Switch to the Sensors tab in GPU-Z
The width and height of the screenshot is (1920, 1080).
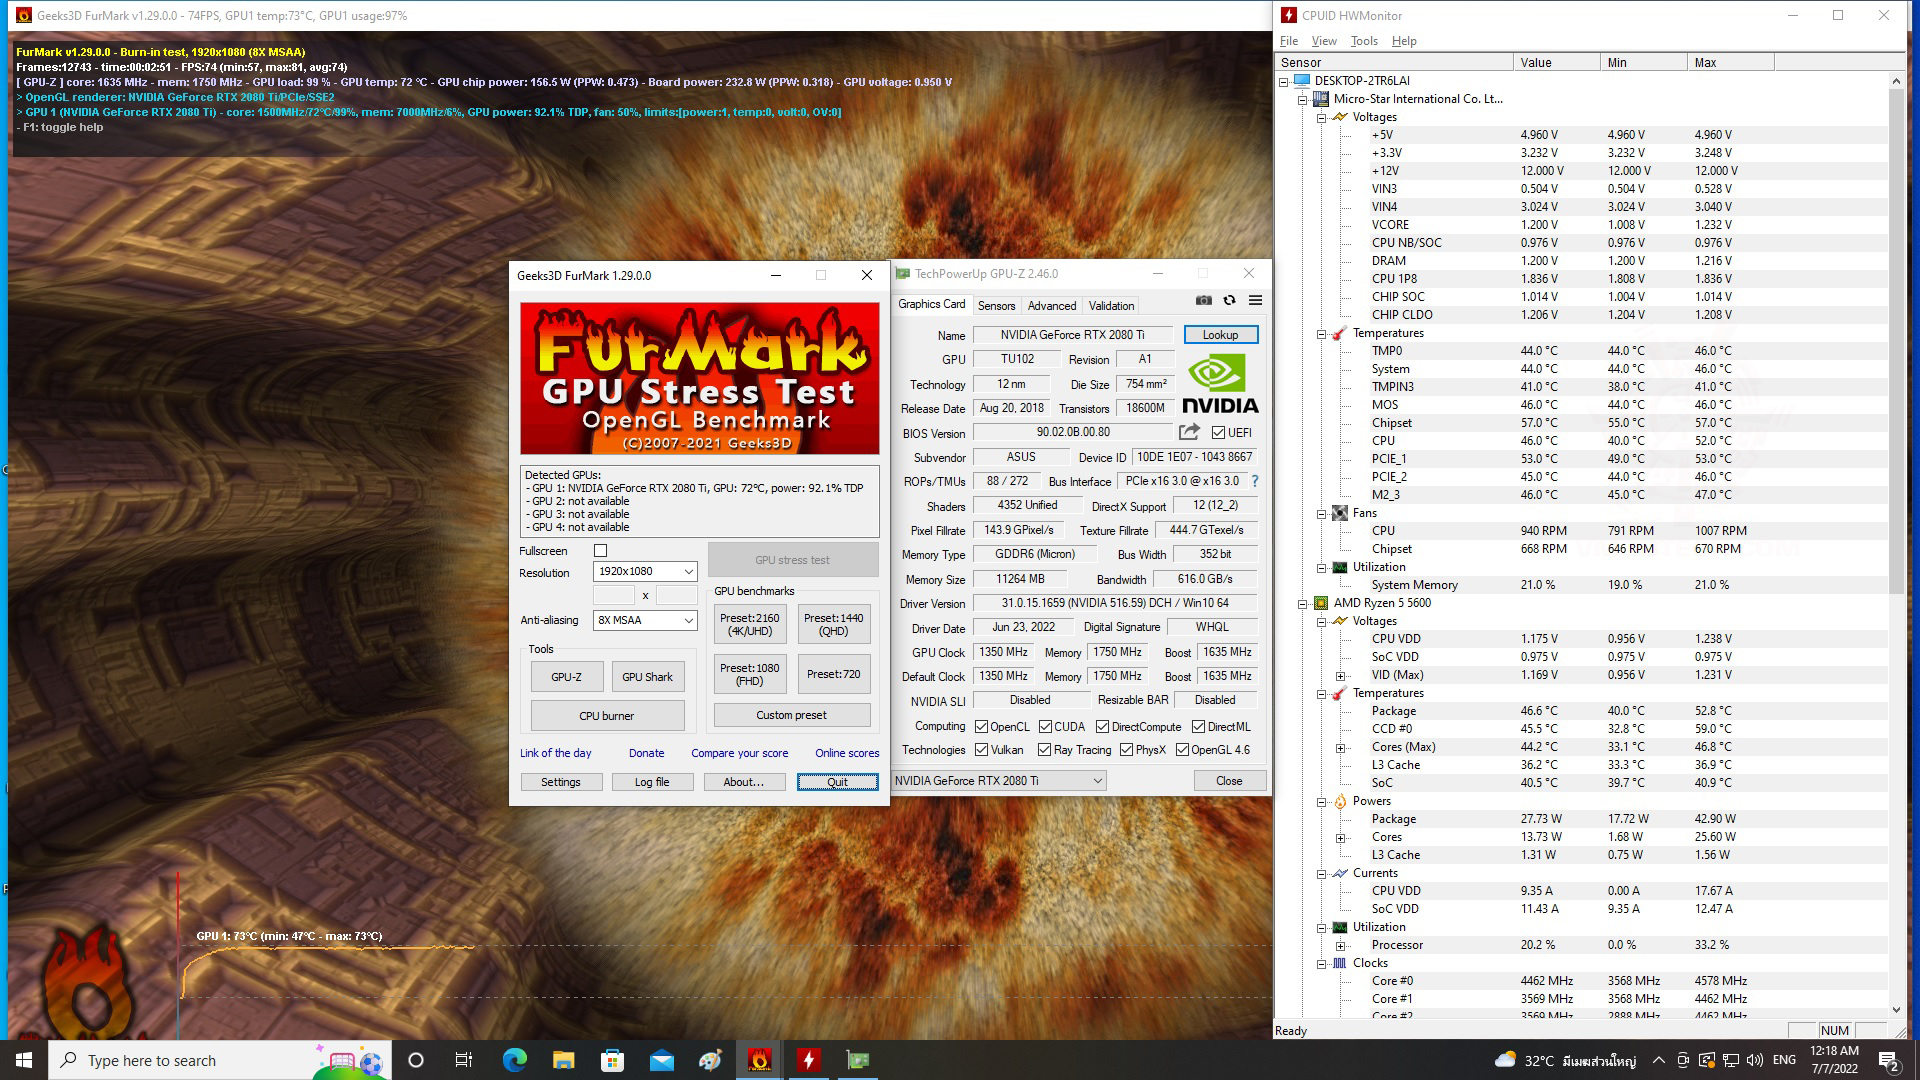coord(996,306)
